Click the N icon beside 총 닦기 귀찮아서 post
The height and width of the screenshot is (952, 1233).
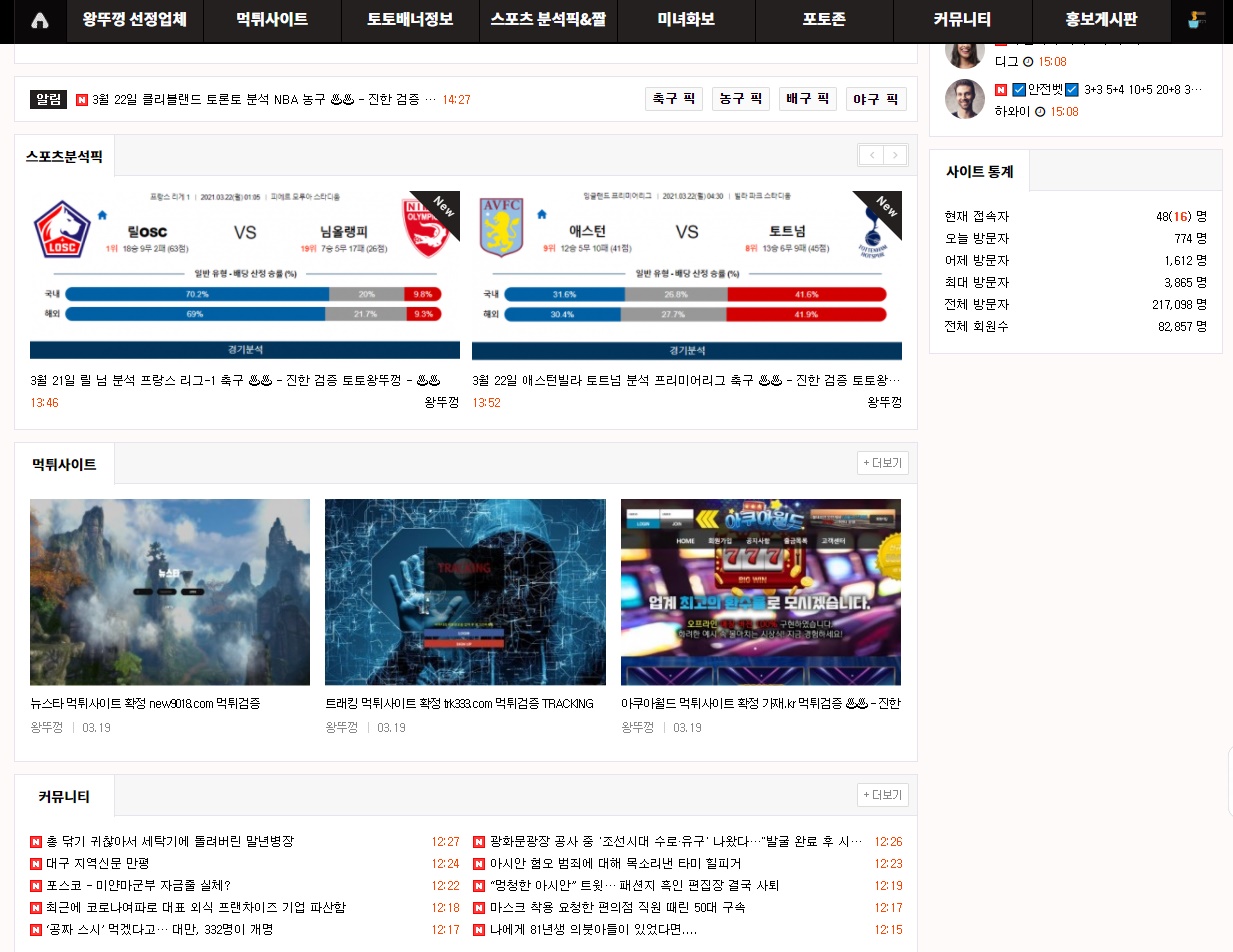pyautogui.click(x=36, y=842)
